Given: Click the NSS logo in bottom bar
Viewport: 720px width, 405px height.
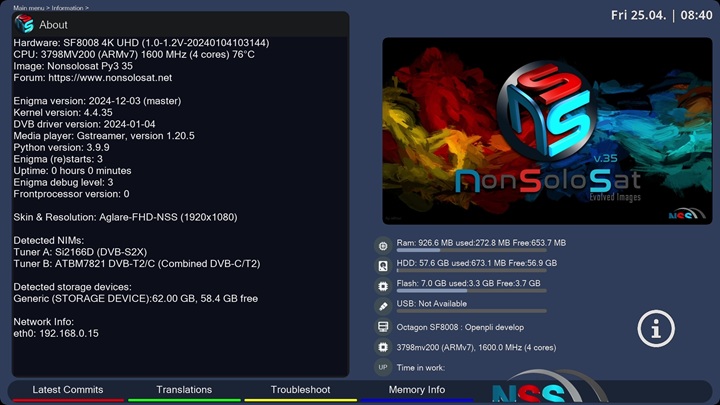Looking at the screenshot, I should tap(549, 387).
